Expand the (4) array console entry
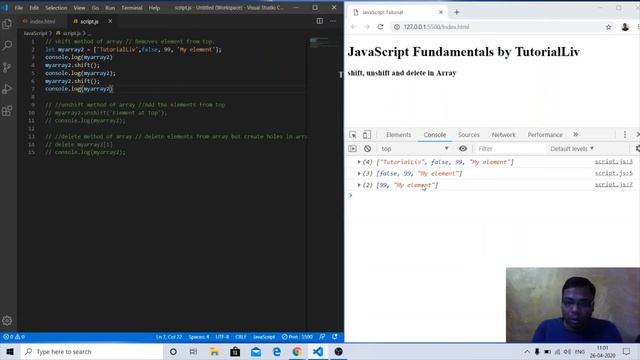Image resolution: width=640 pixels, height=360 pixels. [x=359, y=162]
